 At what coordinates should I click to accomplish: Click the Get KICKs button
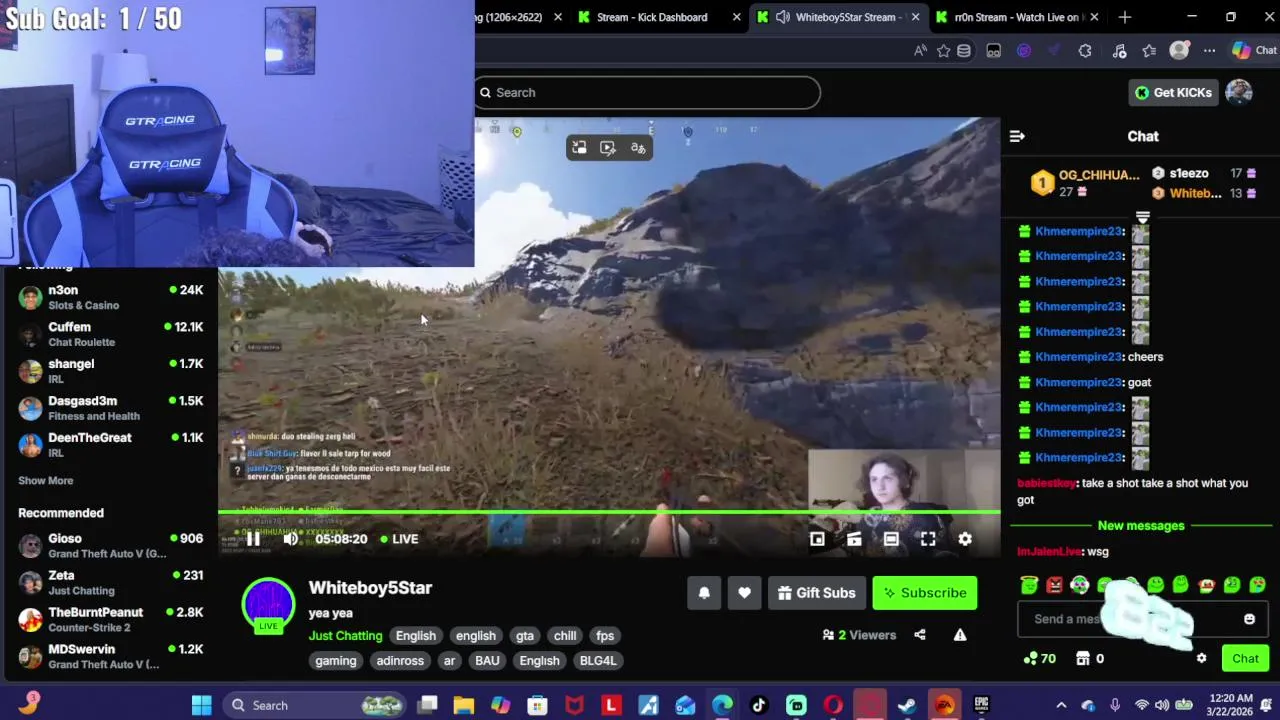[x=1173, y=92]
